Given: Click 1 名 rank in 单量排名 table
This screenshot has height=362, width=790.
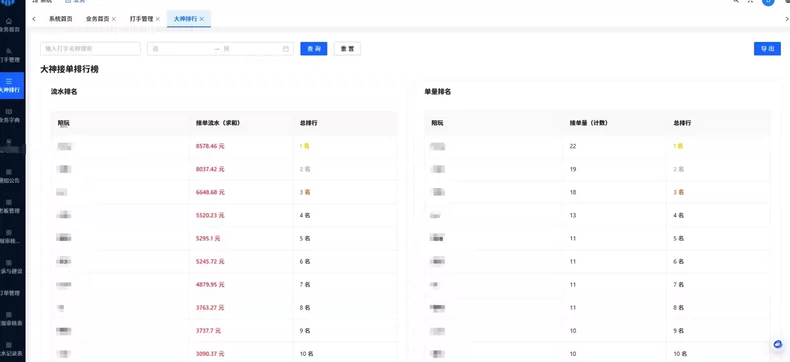Looking at the screenshot, I should (x=678, y=146).
